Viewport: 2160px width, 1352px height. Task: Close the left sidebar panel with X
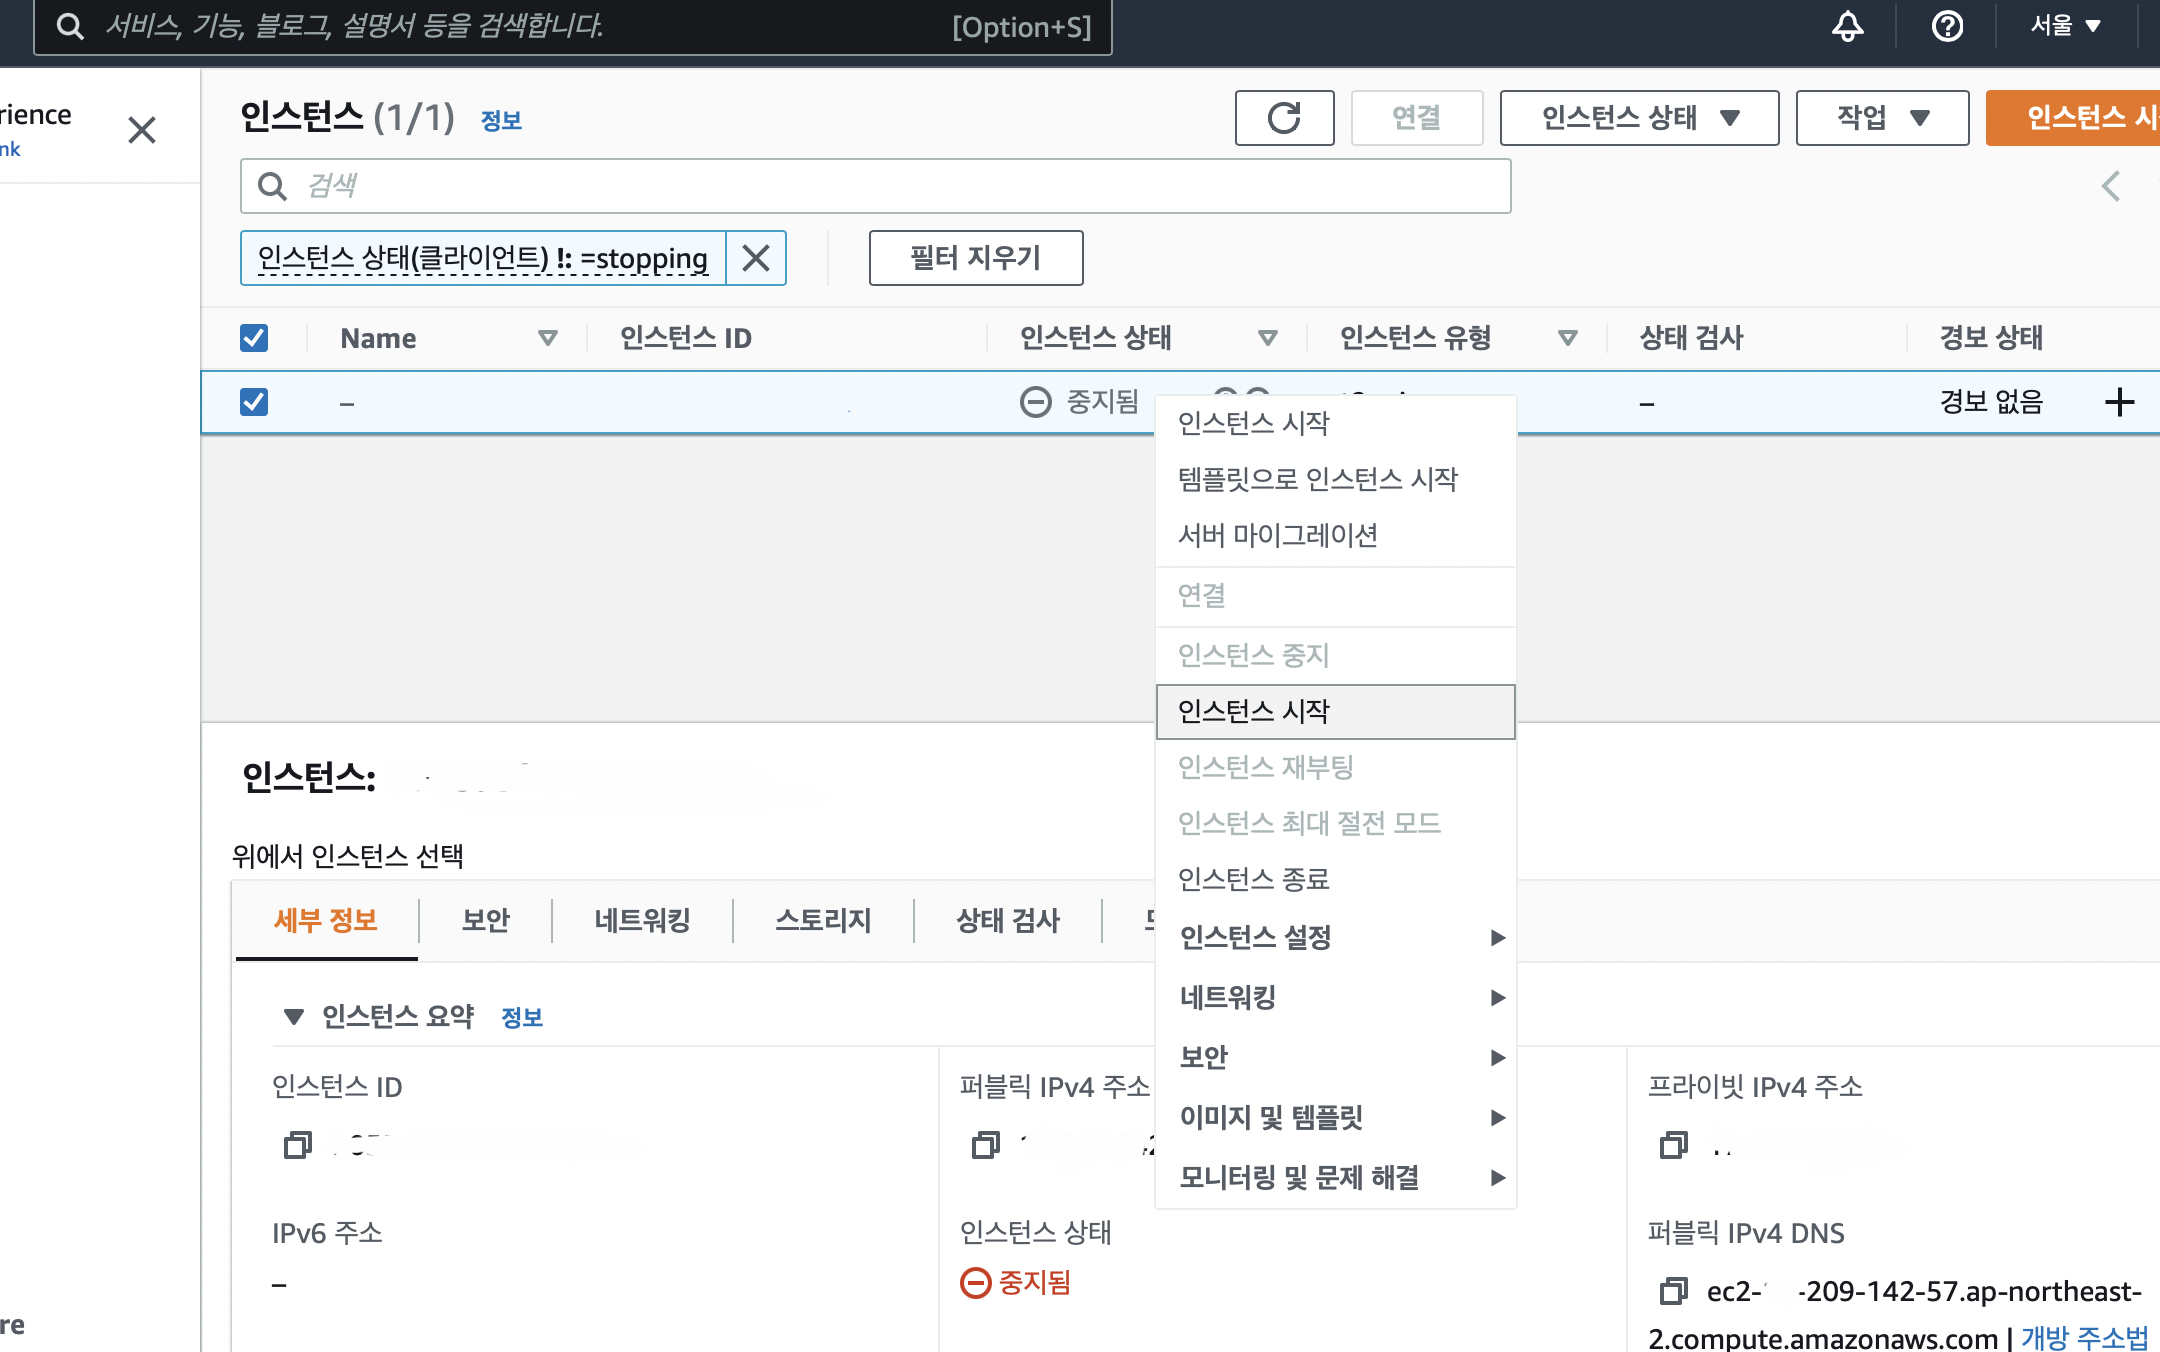coord(142,130)
